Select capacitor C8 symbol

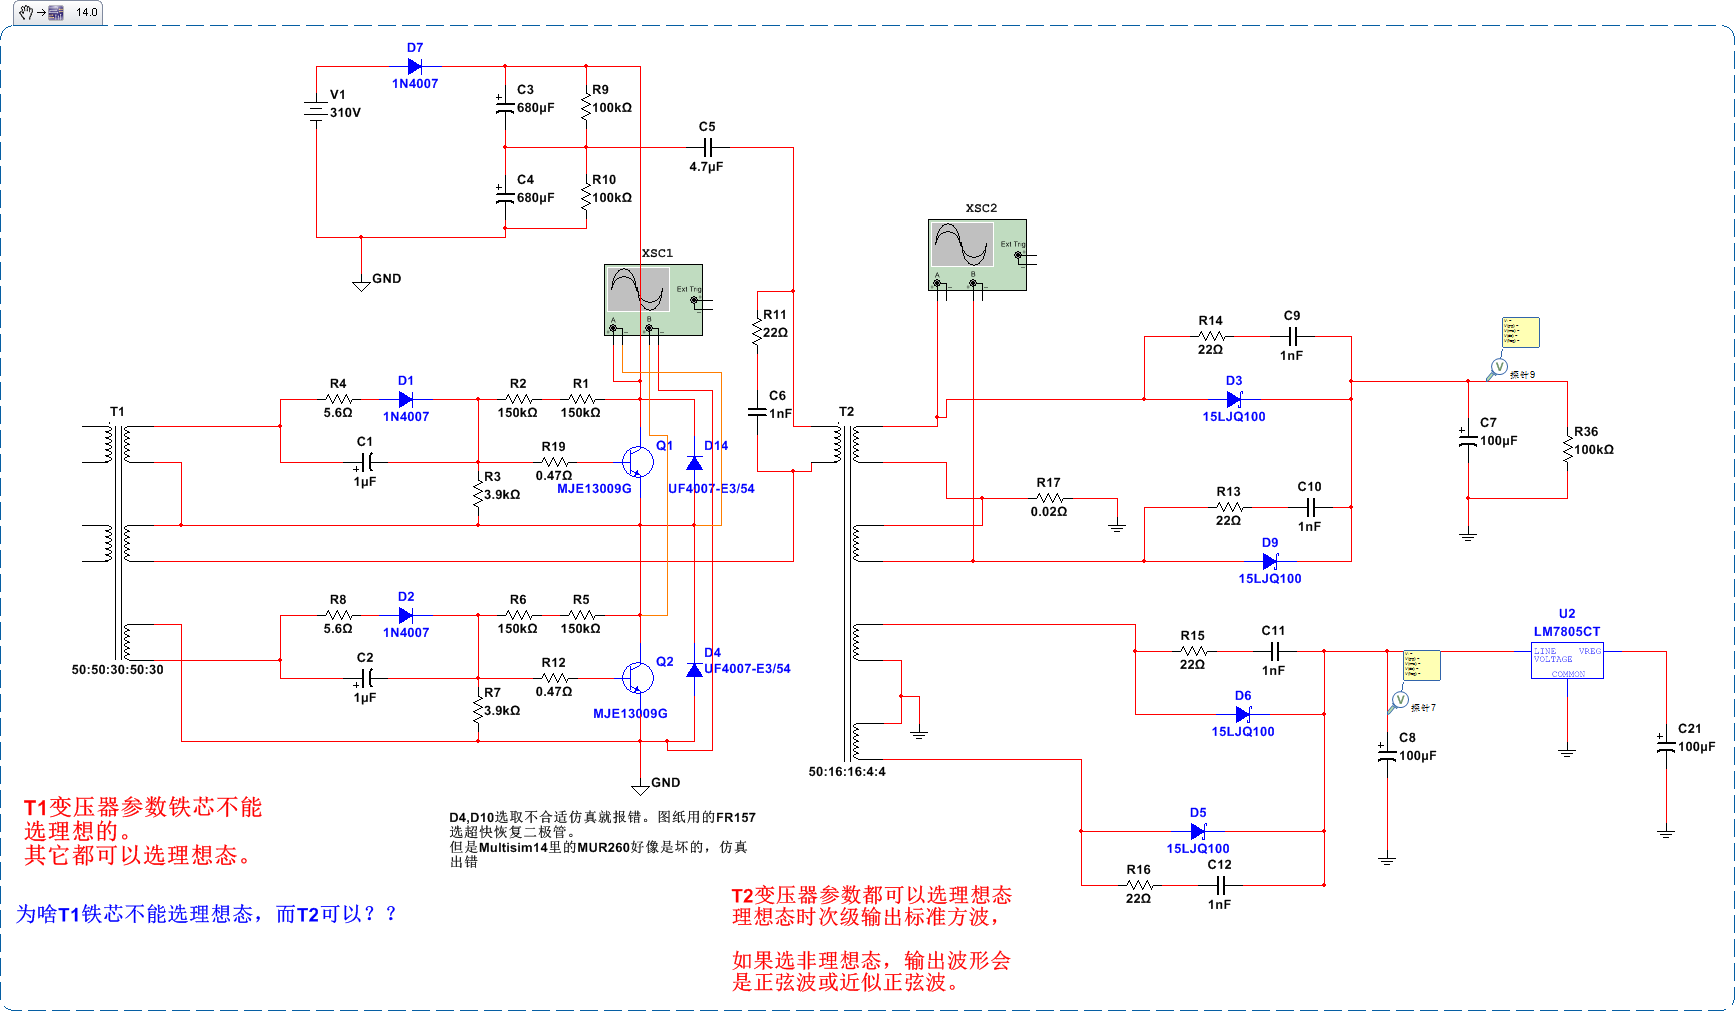tap(1387, 754)
